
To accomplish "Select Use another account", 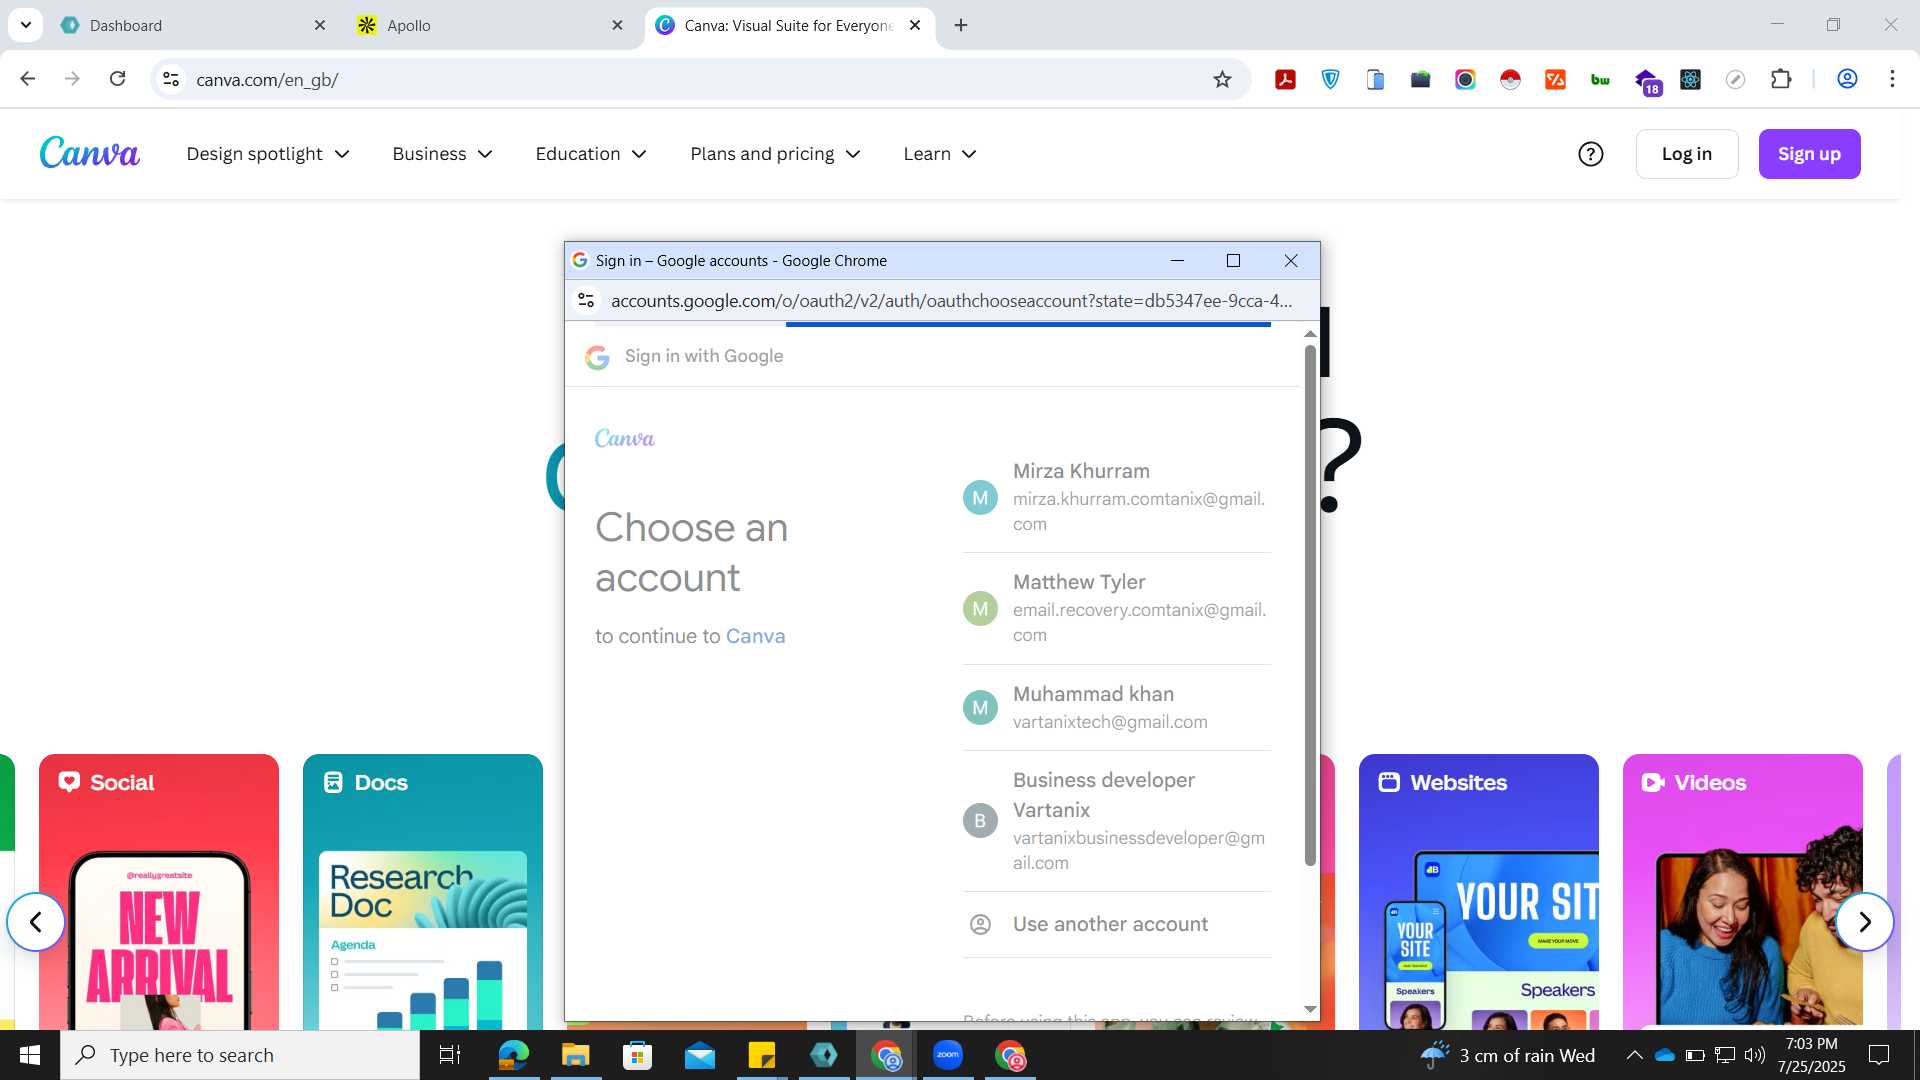I will (x=1116, y=924).
